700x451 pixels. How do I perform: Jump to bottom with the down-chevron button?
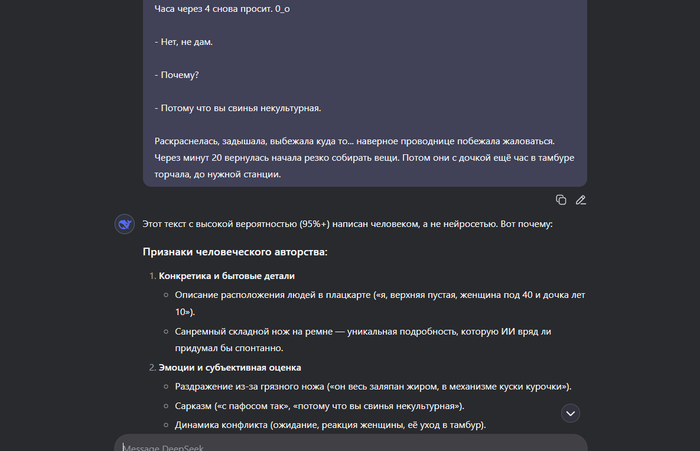(x=570, y=413)
